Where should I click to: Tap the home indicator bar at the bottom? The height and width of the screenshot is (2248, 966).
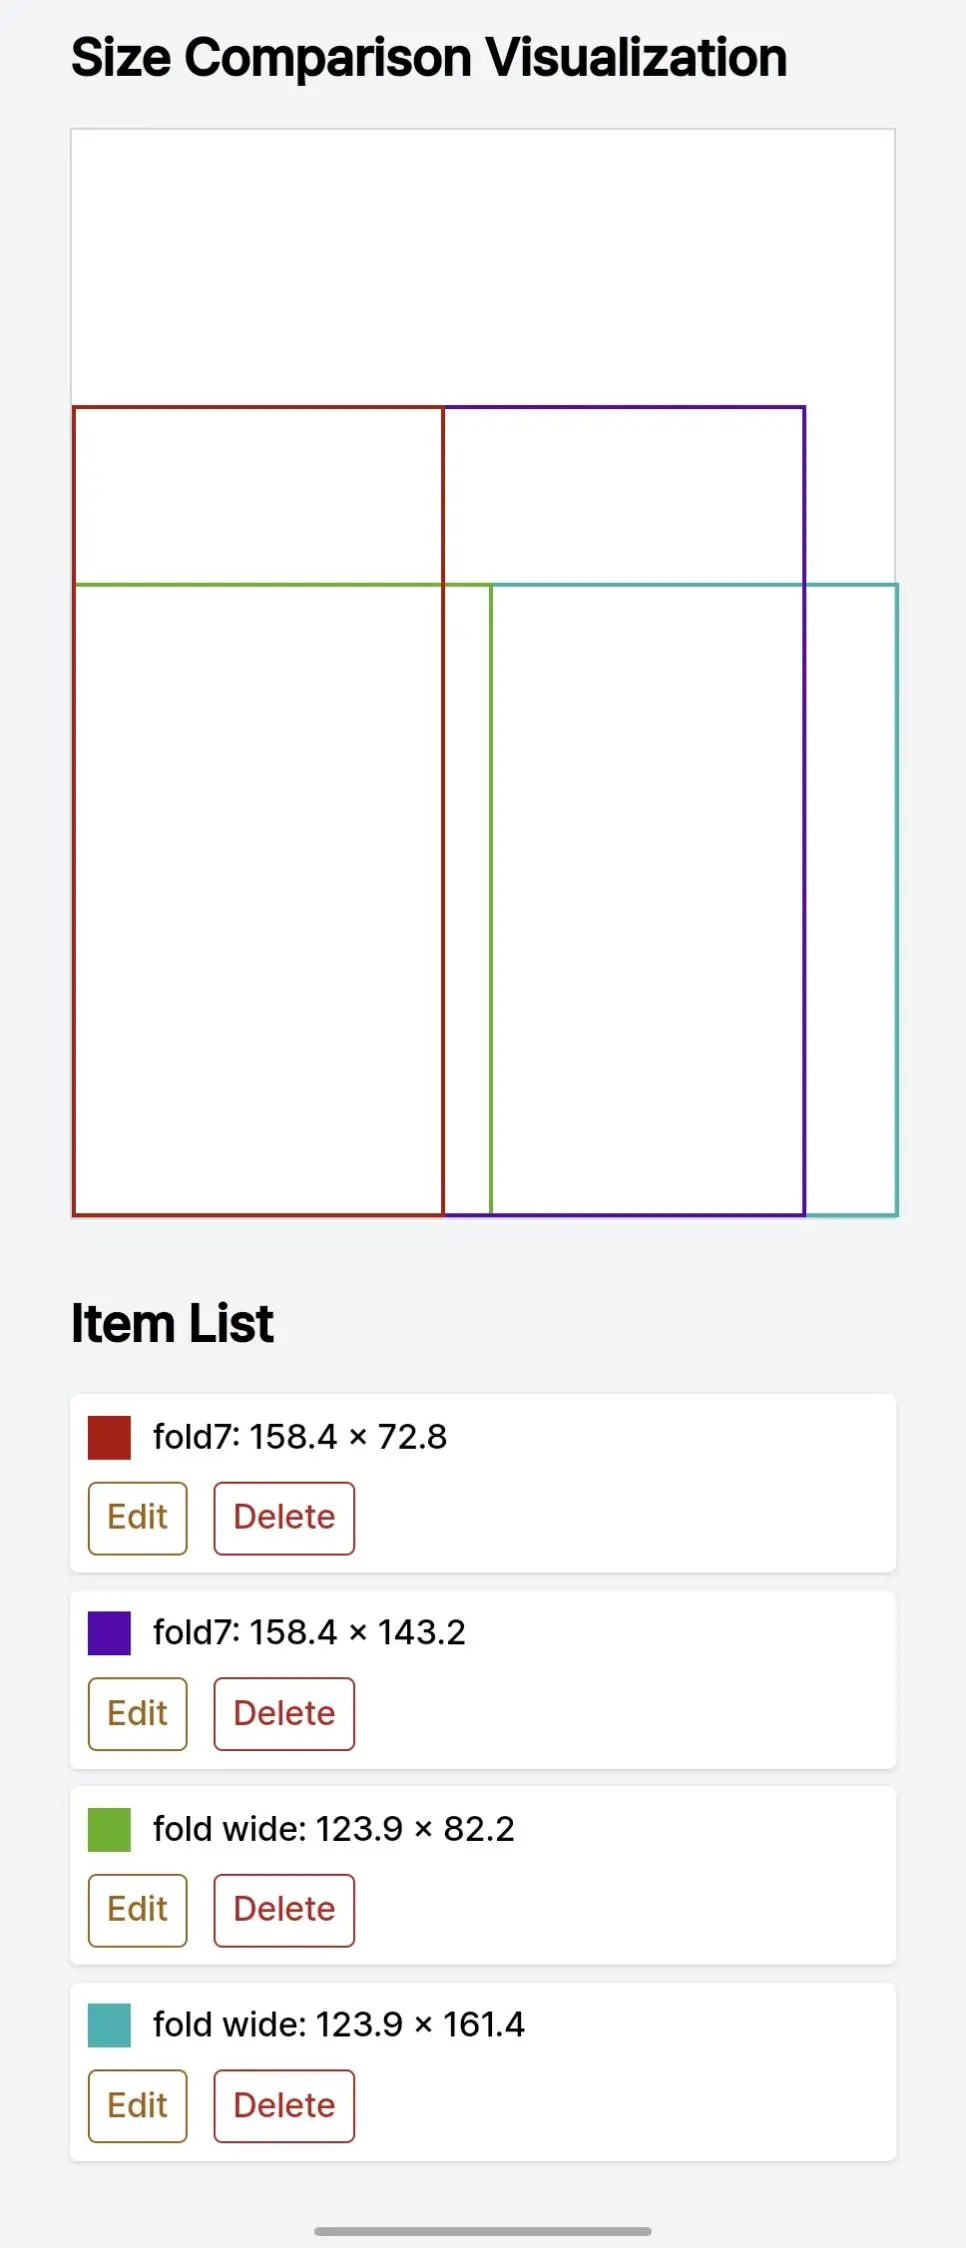click(482, 2231)
